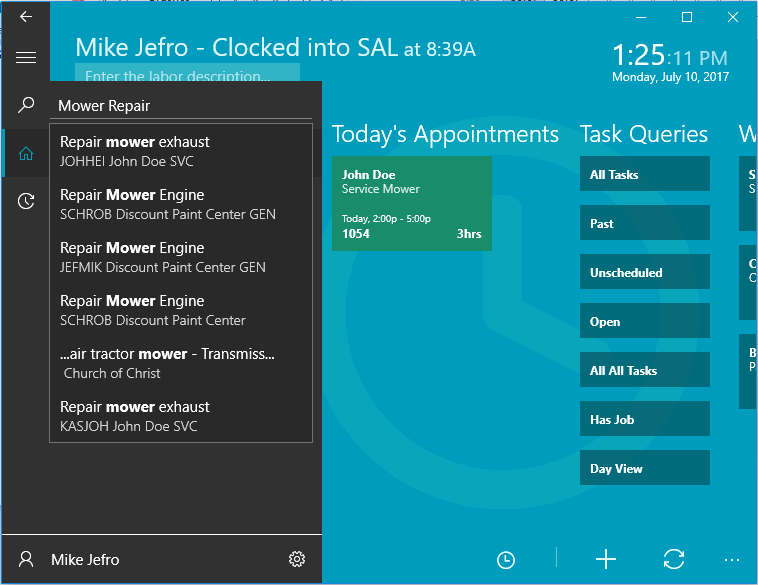Expand the more options ellipsis
Image resolution: width=758 pixels, height=585 pixels.
(x=732, y=560)
